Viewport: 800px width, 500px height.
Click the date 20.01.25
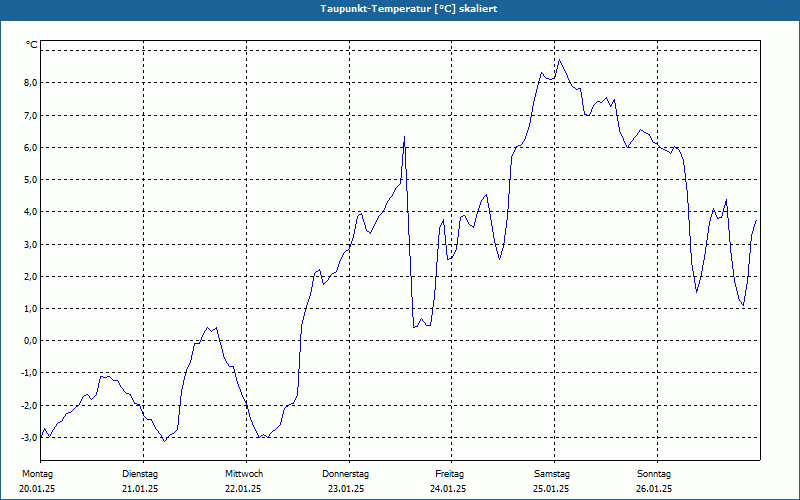37,489
